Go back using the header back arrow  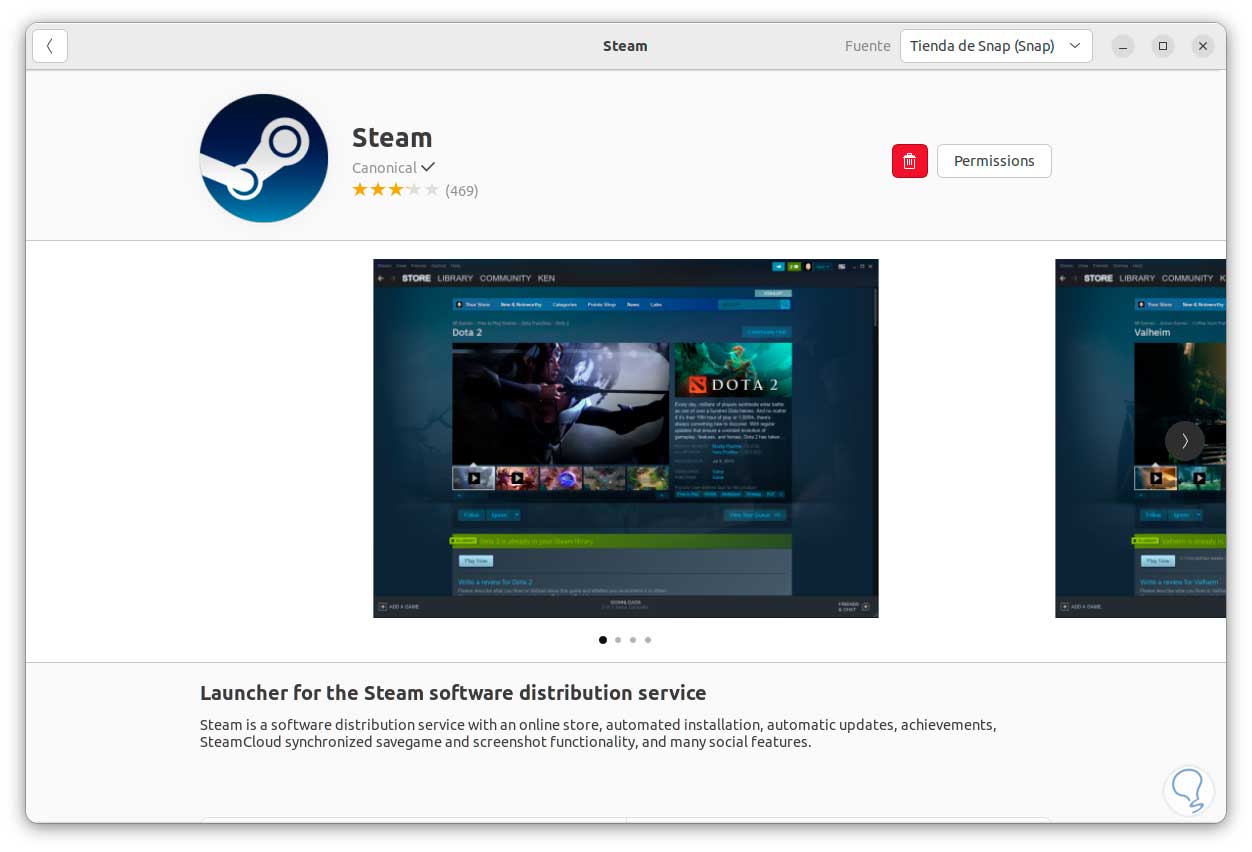click(x=50, y=46)
